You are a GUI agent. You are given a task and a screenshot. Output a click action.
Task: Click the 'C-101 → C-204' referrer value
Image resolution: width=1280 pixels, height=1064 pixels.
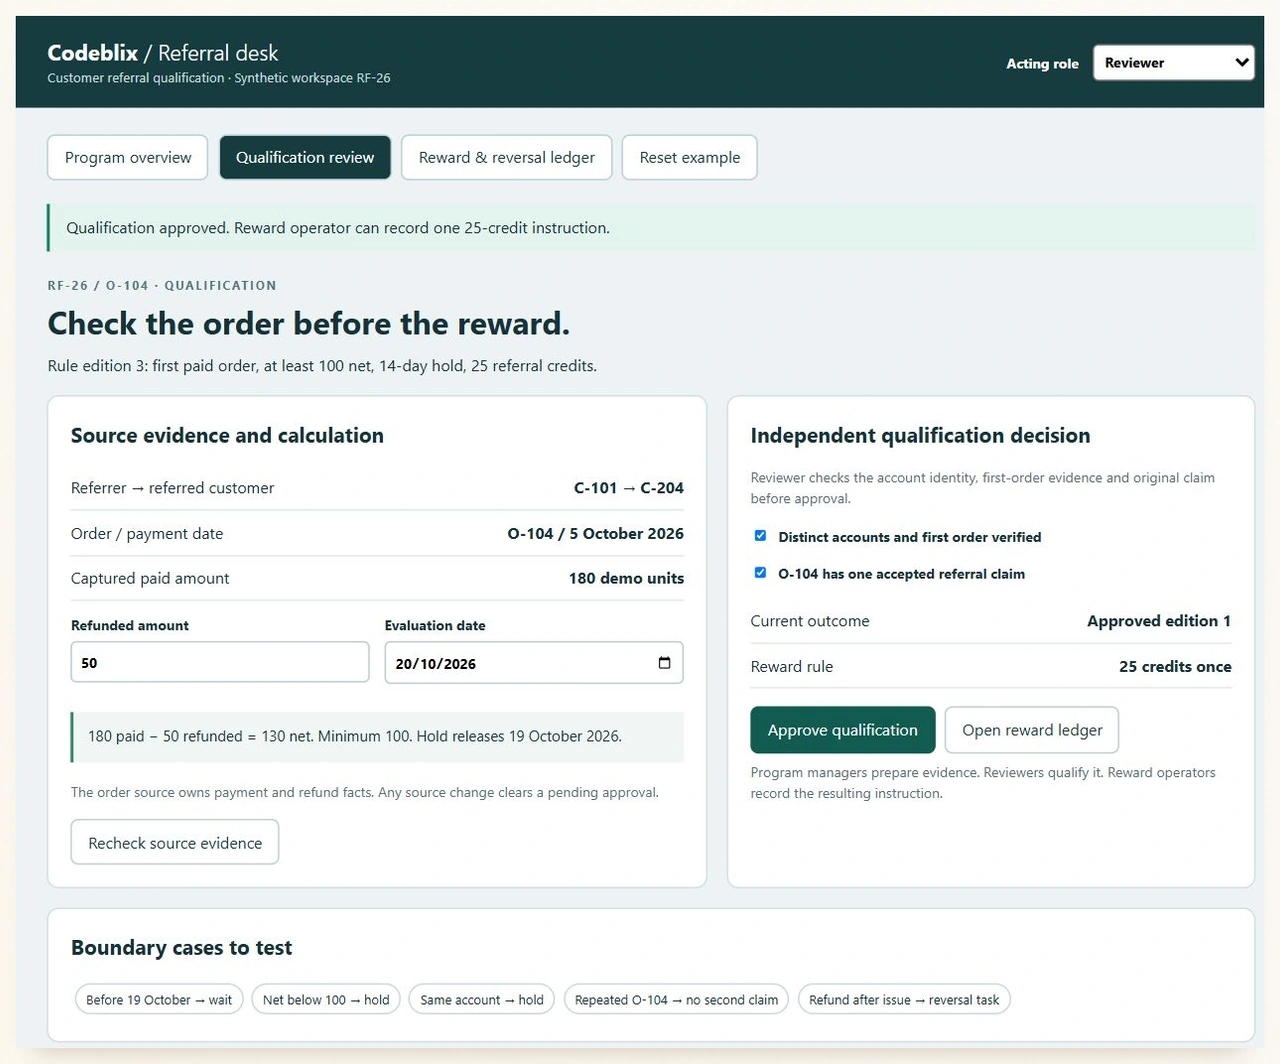click(x=629, y=488)
